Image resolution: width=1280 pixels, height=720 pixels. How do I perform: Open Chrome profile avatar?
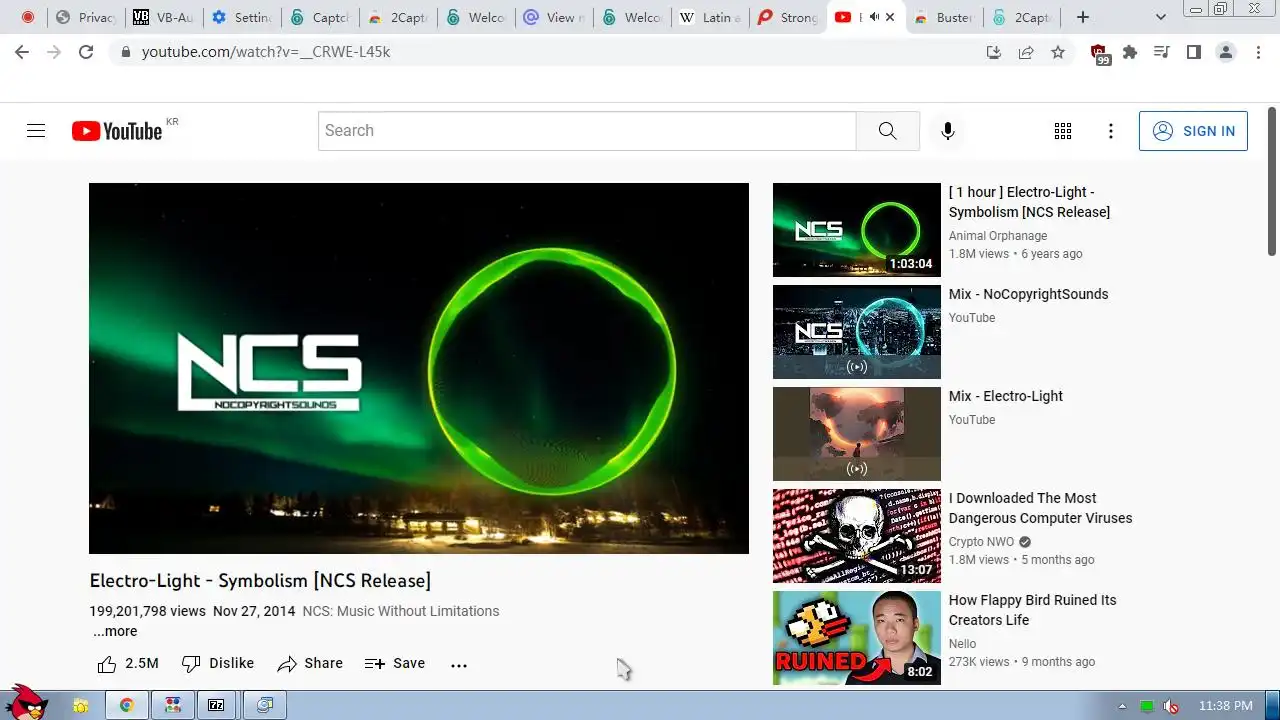click(x=1226, y=52)
